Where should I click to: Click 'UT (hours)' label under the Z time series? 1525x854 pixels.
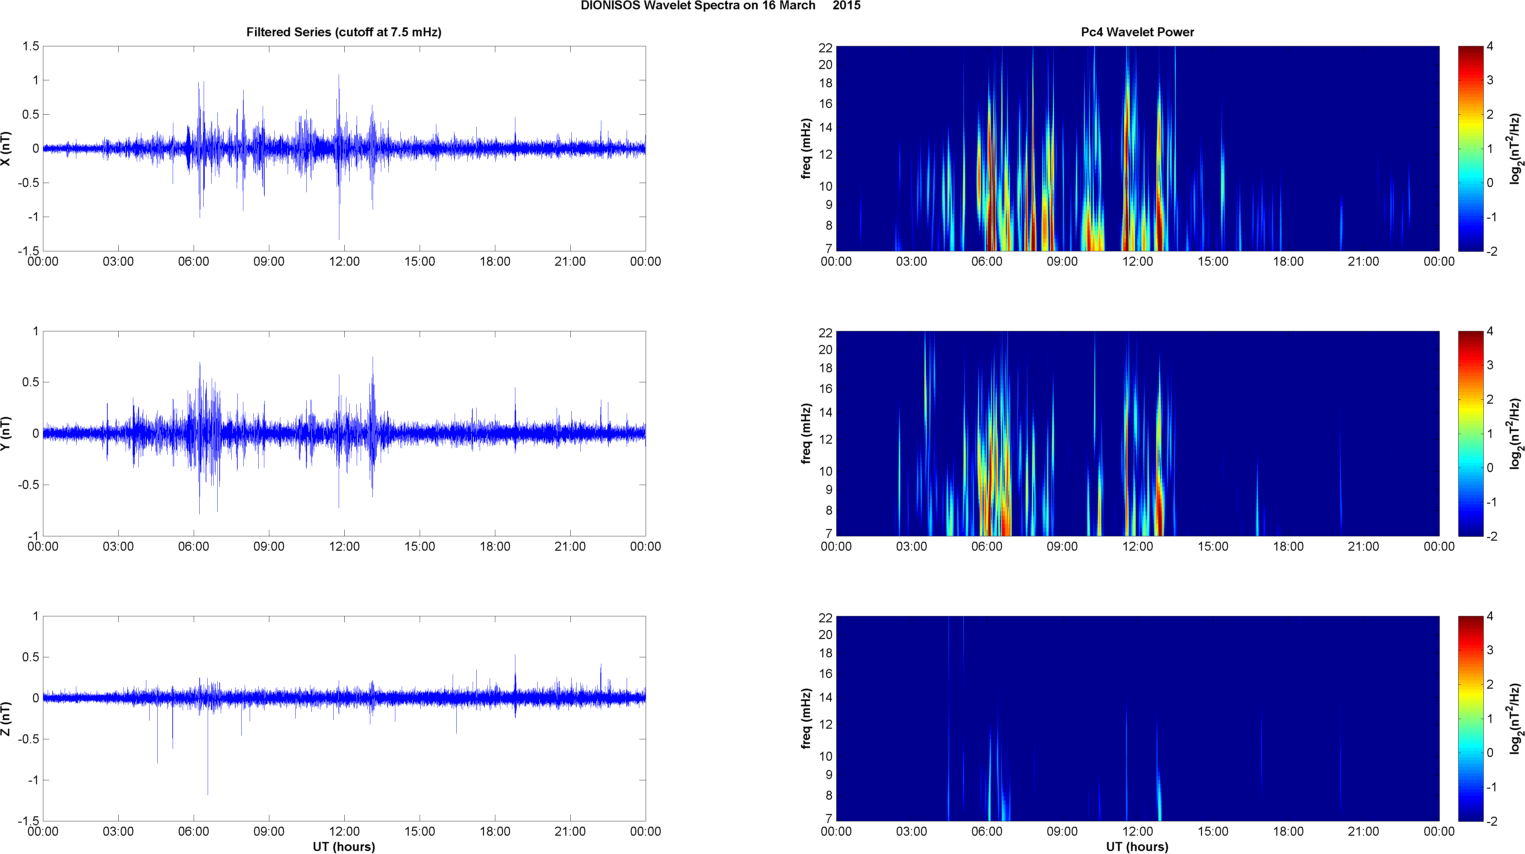[344, 847]
